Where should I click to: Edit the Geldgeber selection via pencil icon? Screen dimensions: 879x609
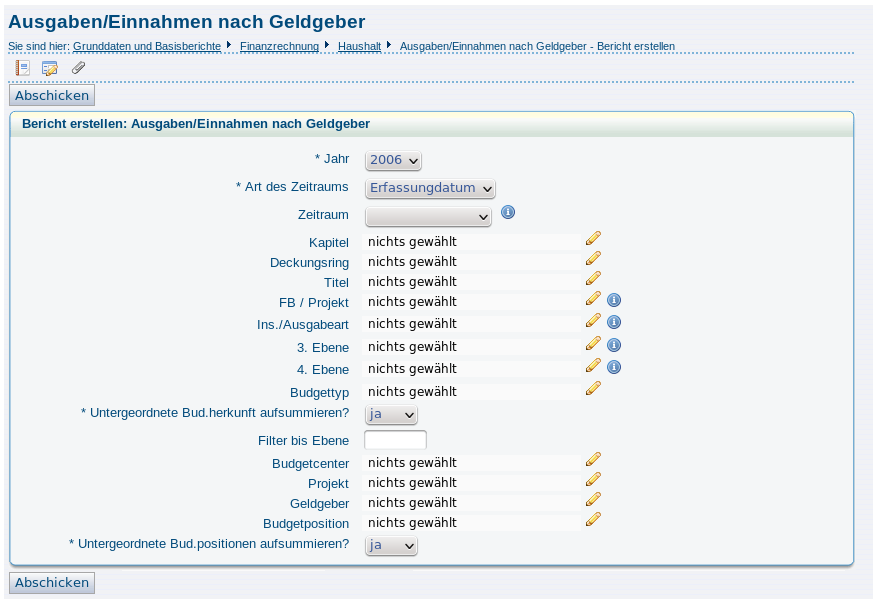pyautogui.click(x=593, y=499)
